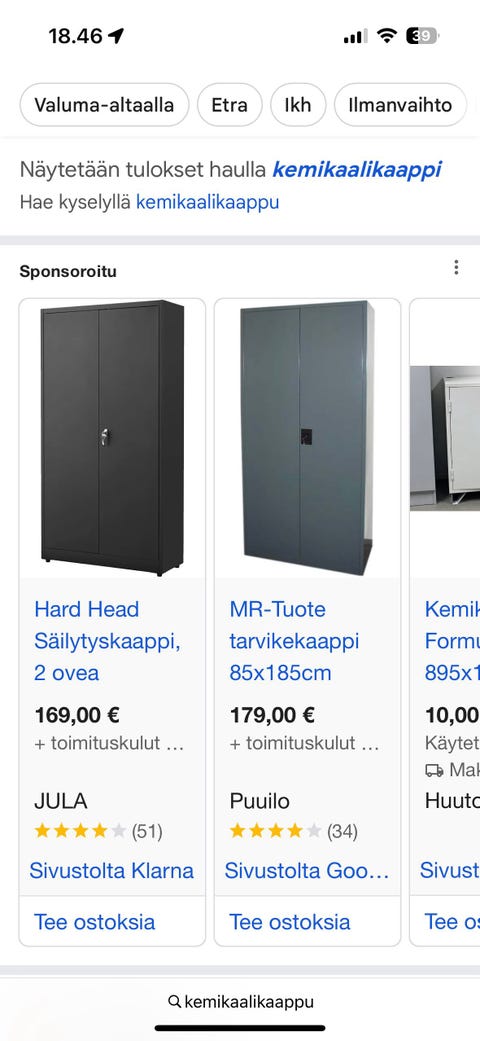Tap Tee ostoksia under Puuilo product

[289, 921]
